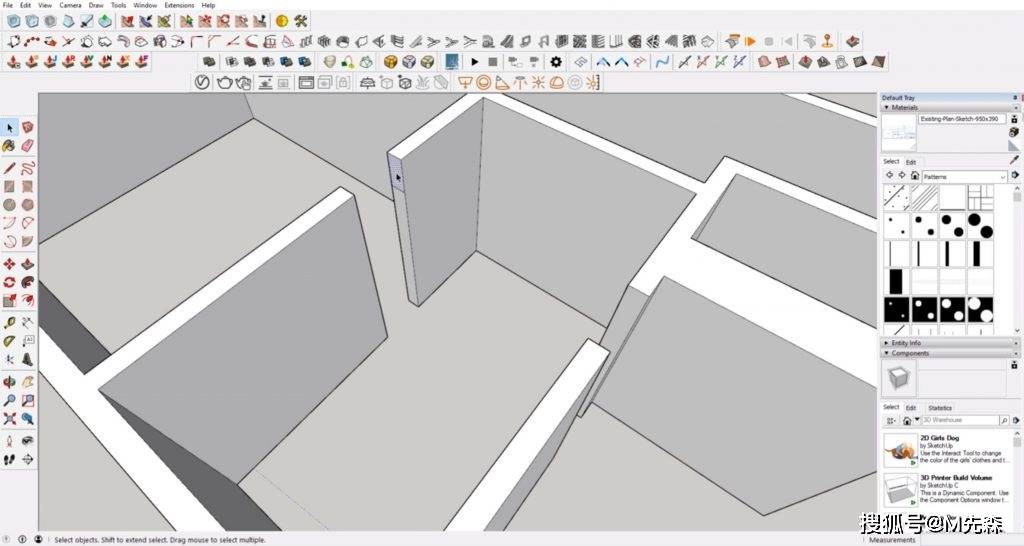This screenshot has width=1024, height=546.
Task: Click Materials forward arrow
Action: 902,176
